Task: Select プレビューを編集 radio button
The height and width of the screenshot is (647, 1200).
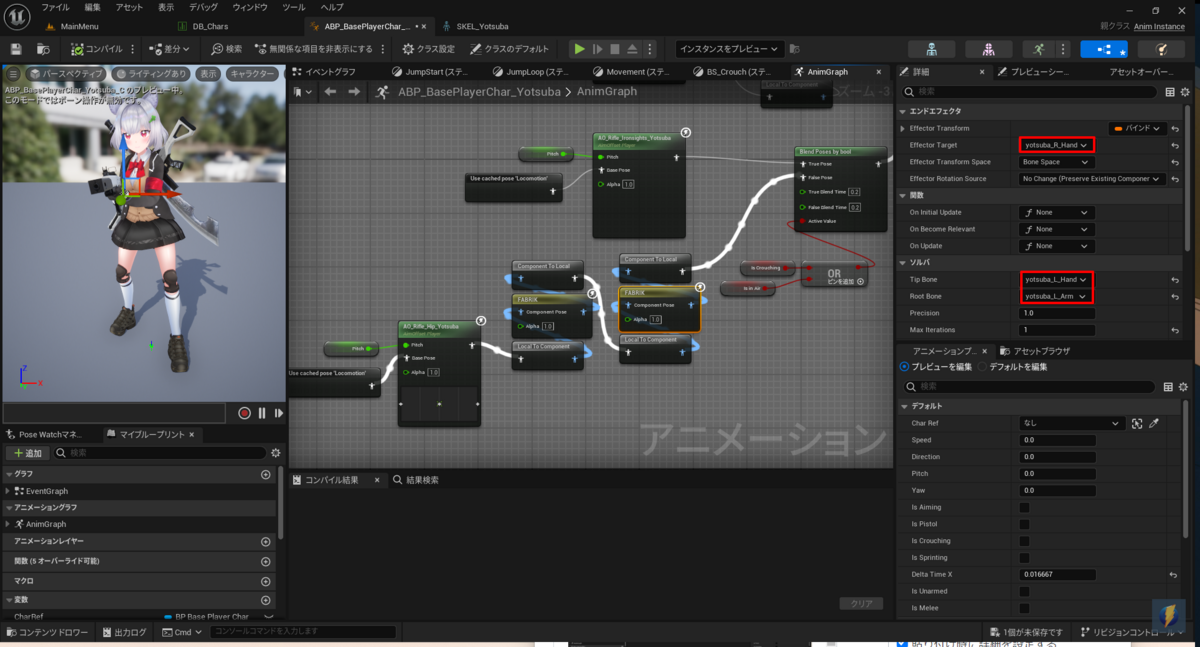Action: coord(906,367)
